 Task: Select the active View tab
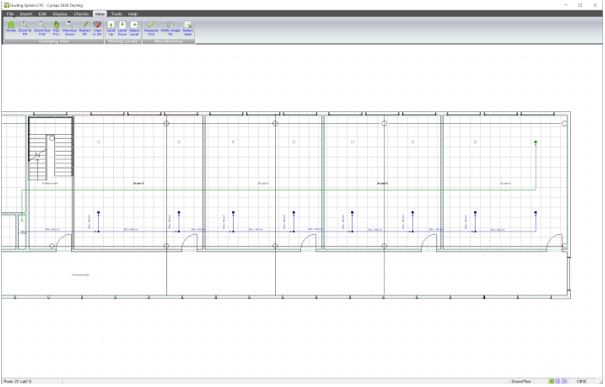pos(100,14)
